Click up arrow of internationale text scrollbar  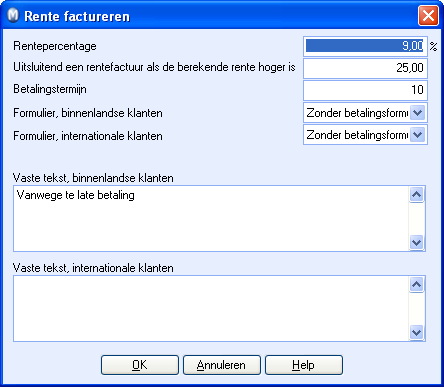click(417, 284)
